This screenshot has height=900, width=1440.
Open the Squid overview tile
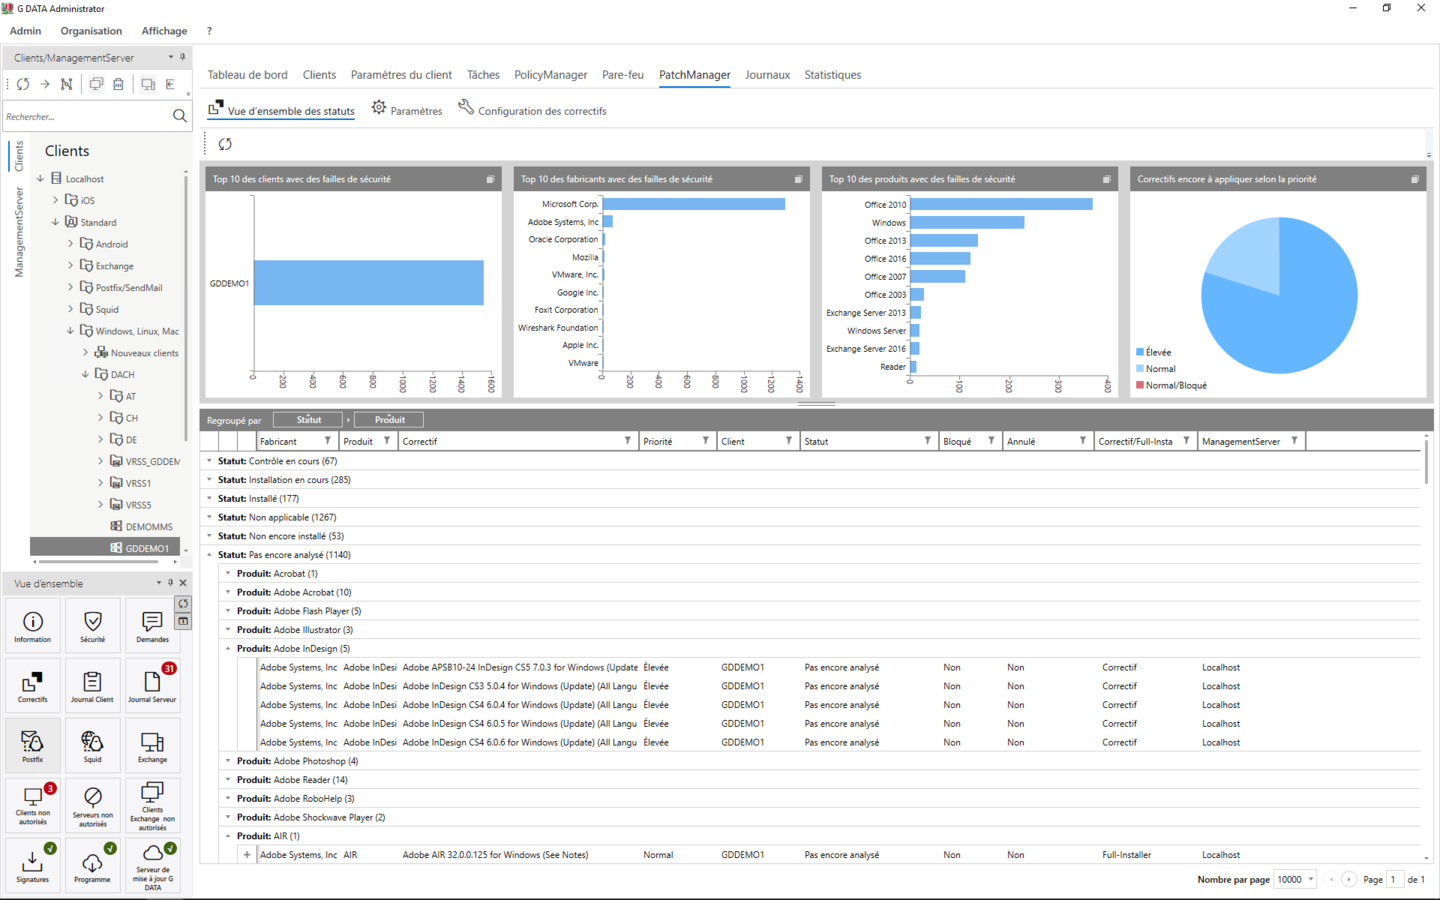point(93,746)
